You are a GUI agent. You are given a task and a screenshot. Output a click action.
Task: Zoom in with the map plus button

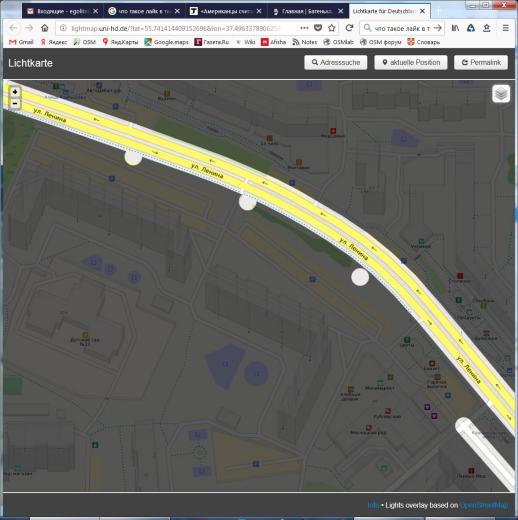[x=15, y=92]
